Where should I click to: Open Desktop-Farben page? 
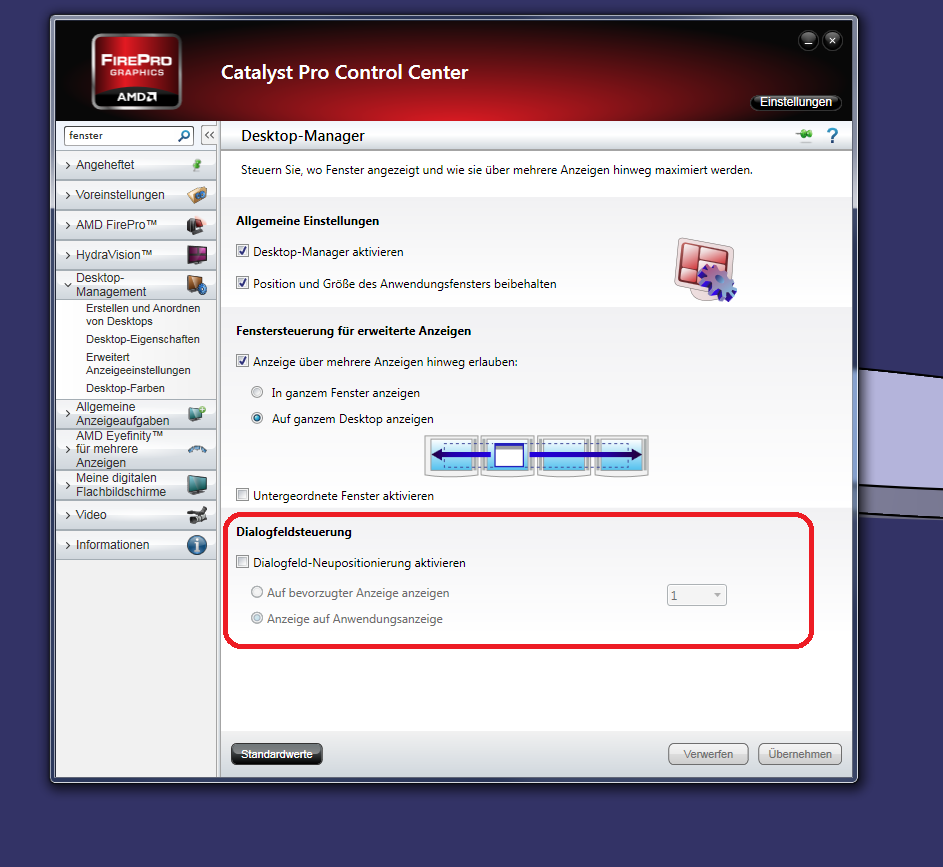click(125, 388)
